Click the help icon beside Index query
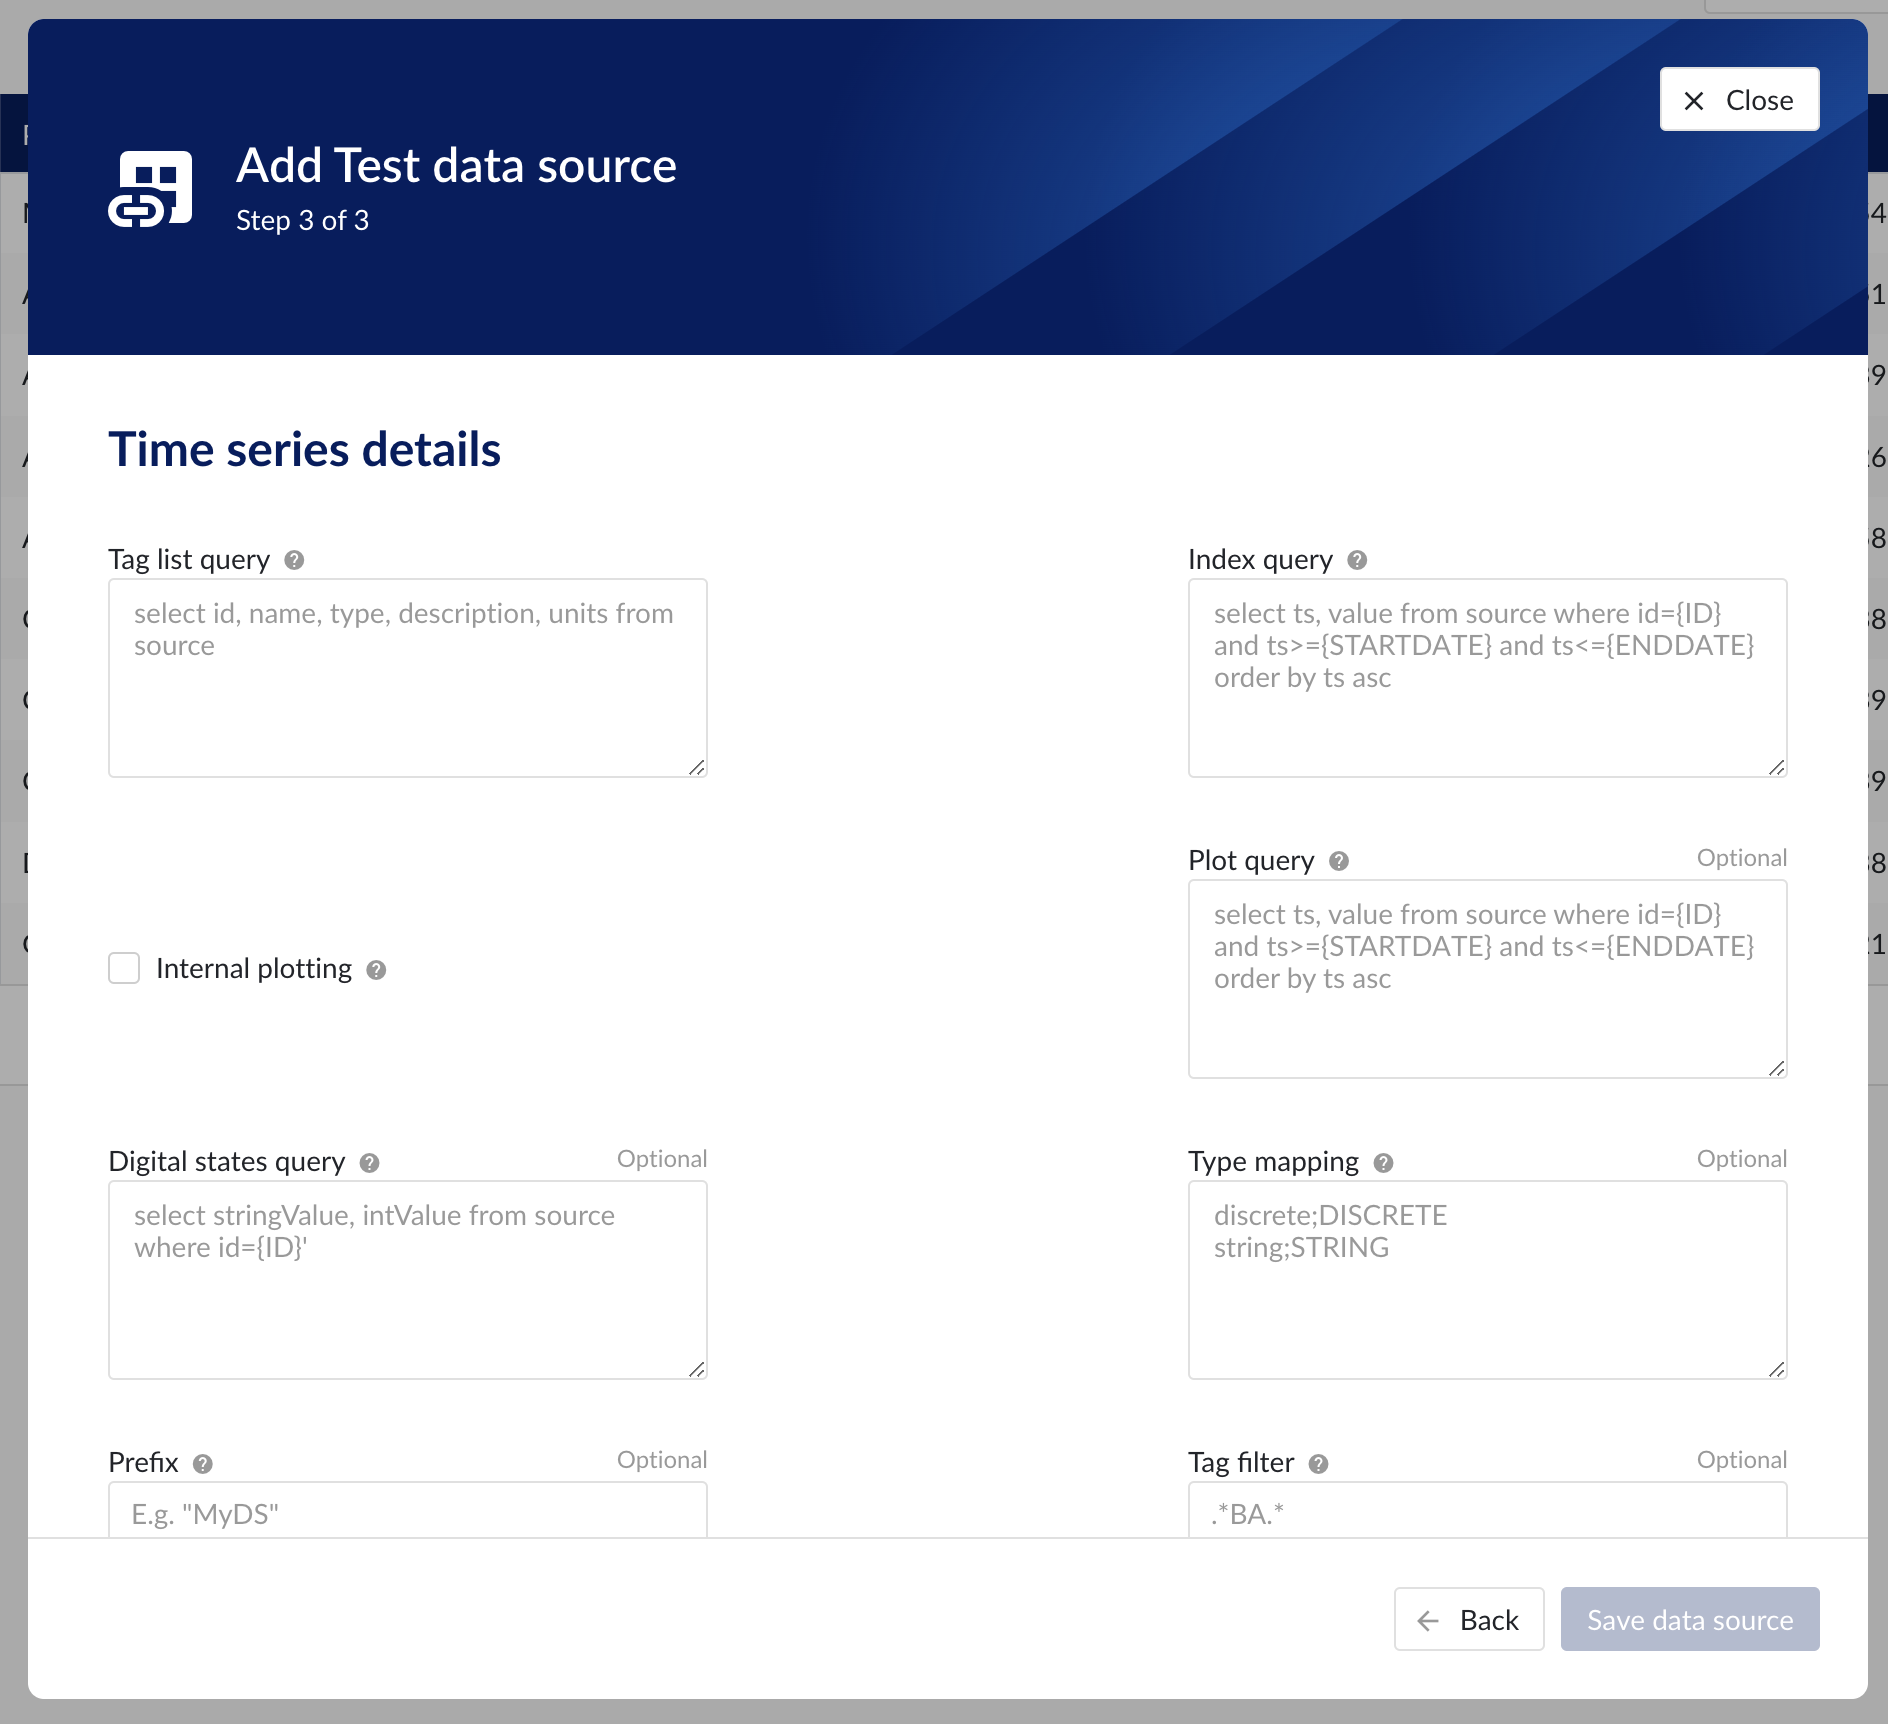The width and height of the screenshot is (1888, 1724). click(1357, 560)
